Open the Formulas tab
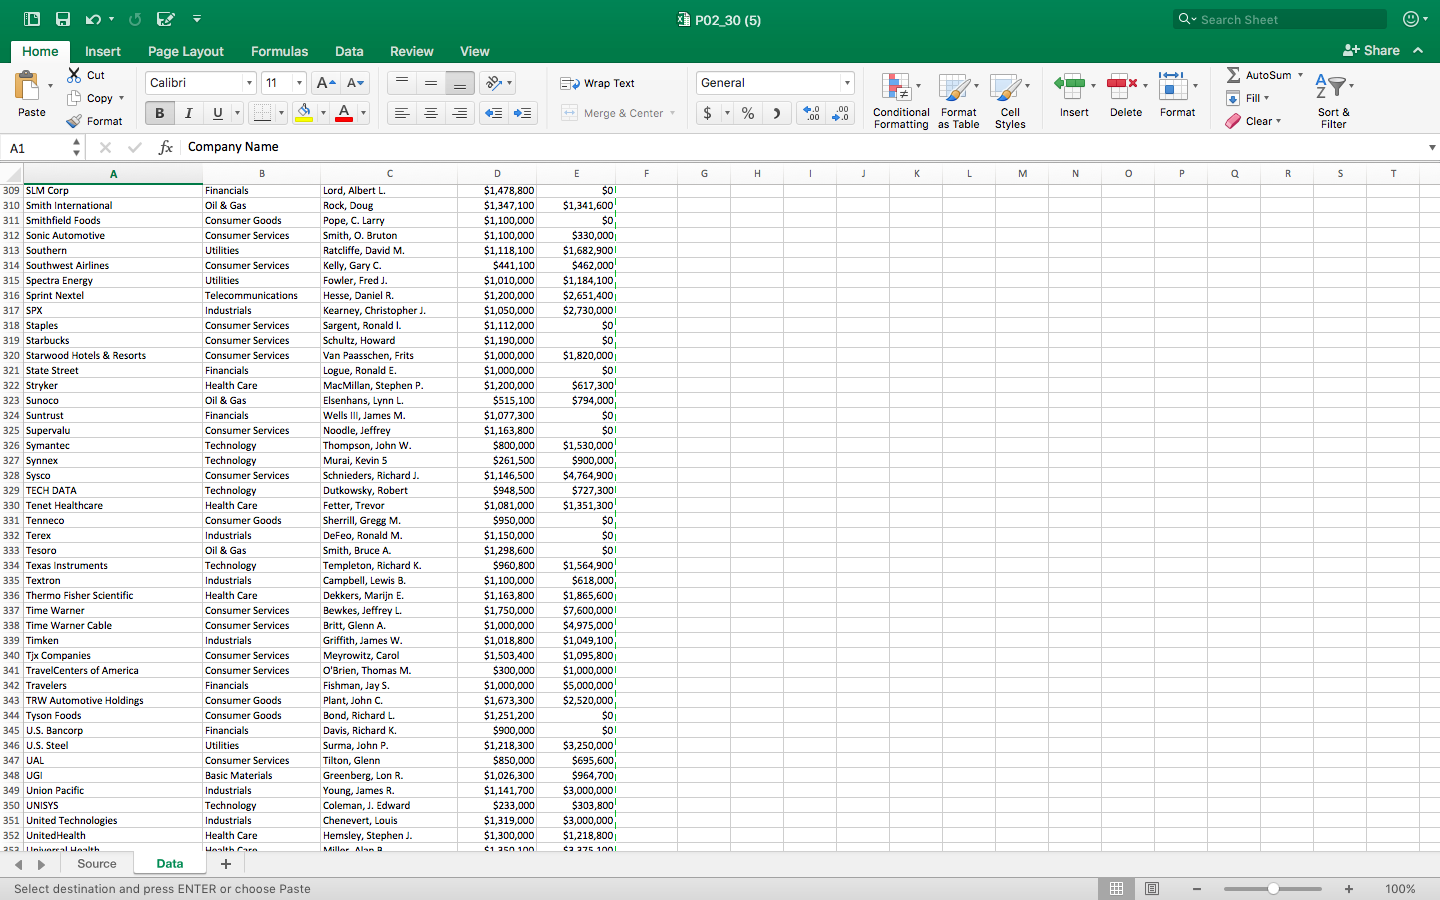This screenshot has width=1440, height=900. pyautogui.click(x=279, y=51)
